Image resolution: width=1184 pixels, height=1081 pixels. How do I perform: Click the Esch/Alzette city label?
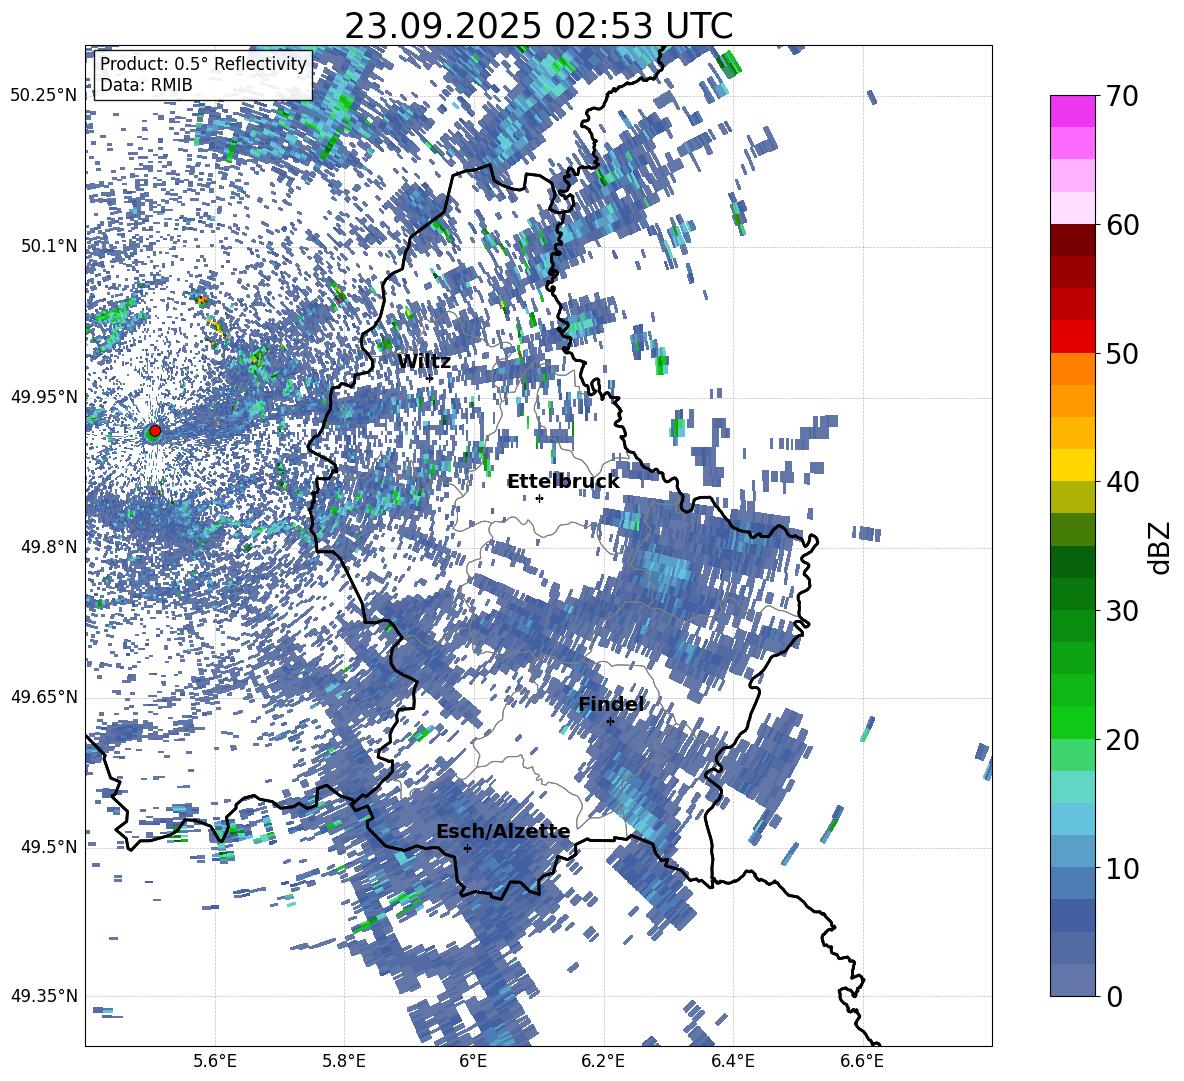tap(503, 831)
